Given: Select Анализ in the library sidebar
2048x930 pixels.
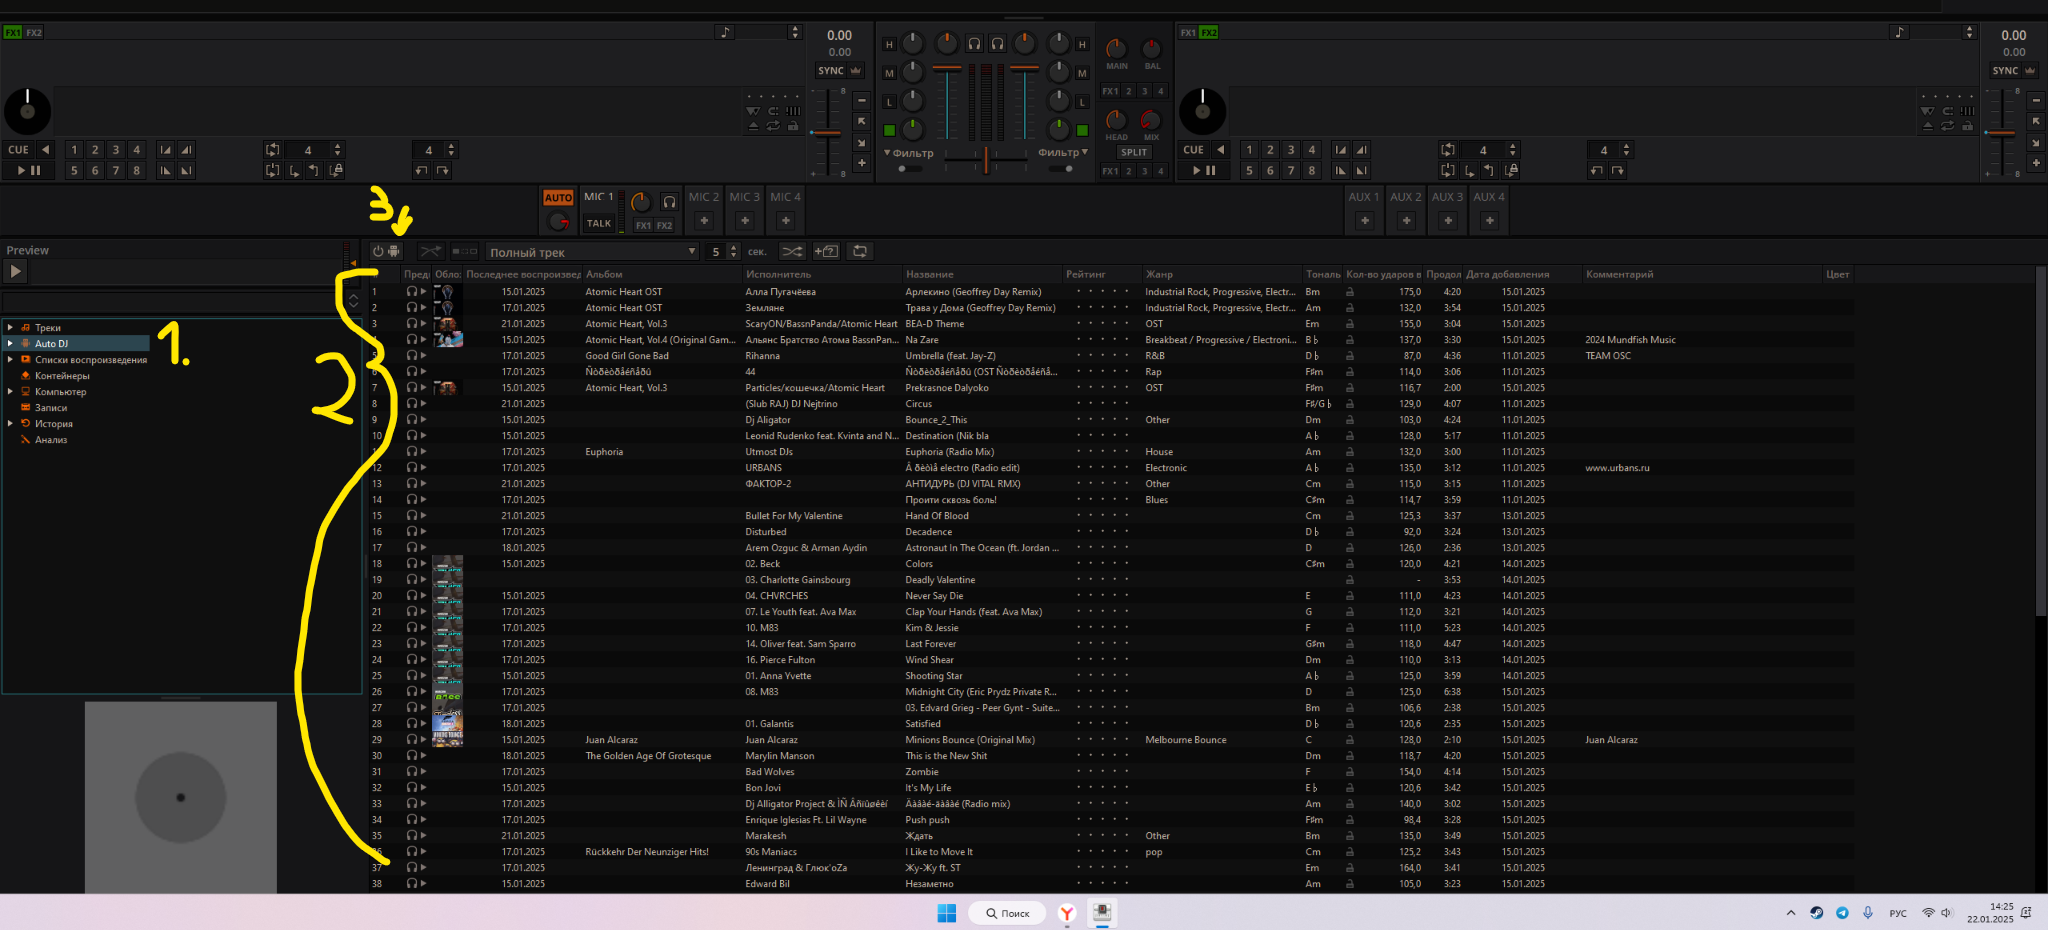Looking at the screenshot, I should (51, 439).
